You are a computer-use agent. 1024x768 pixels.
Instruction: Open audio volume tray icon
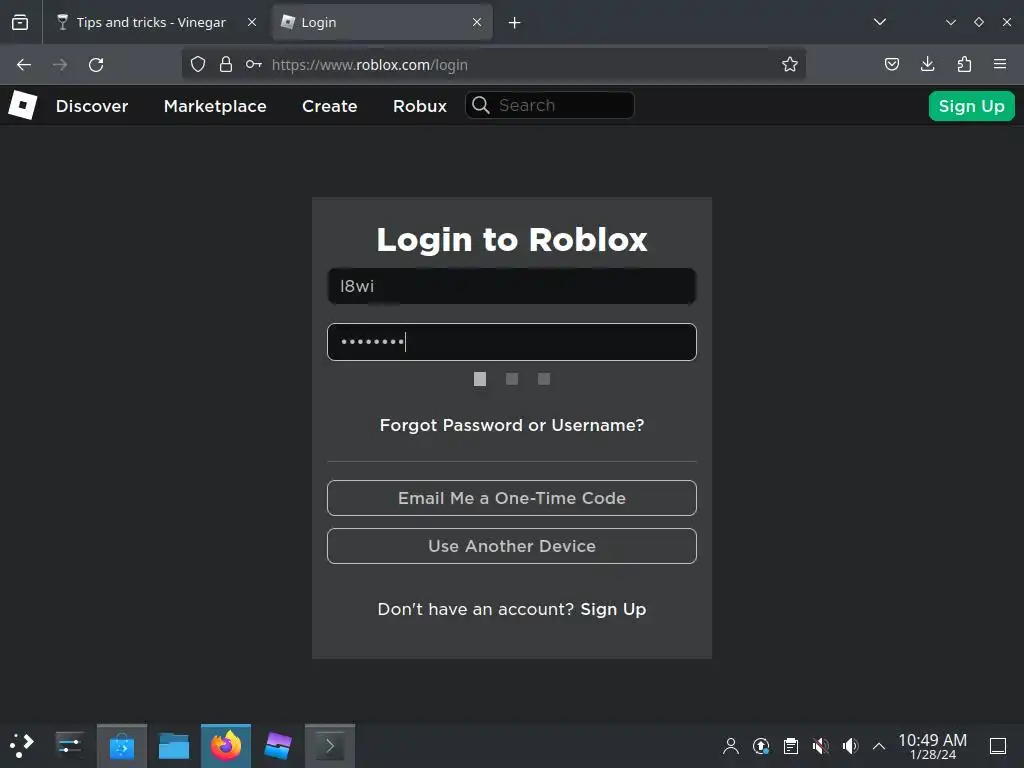[x=850, y=746]
